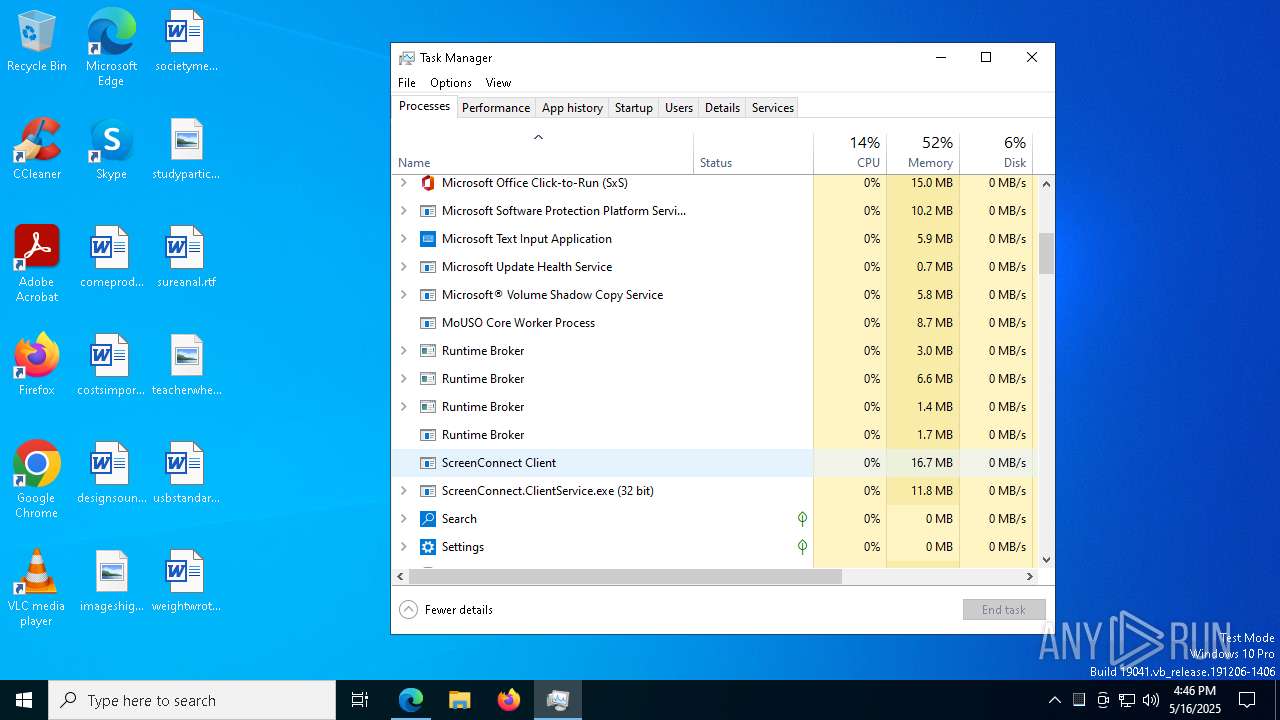Expand ScreenConnect.ClientService.exe process group
The image size is (1280, 720).
tap(404, 491)
